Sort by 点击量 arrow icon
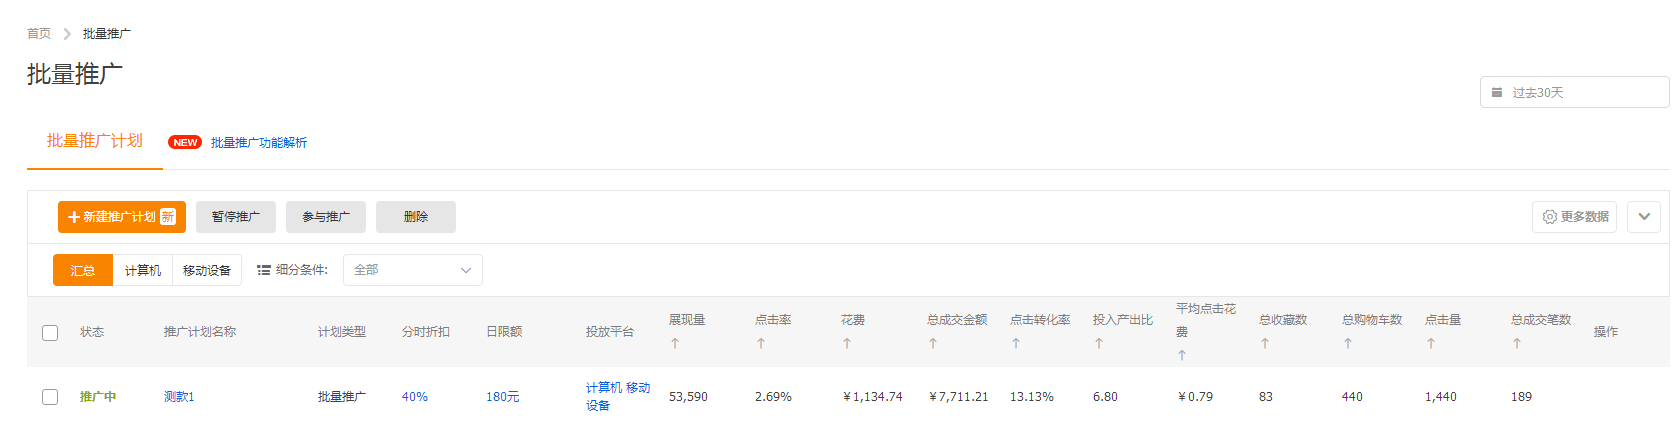The width and height of the screenshot is (1679, 422). pos(1431,343)
